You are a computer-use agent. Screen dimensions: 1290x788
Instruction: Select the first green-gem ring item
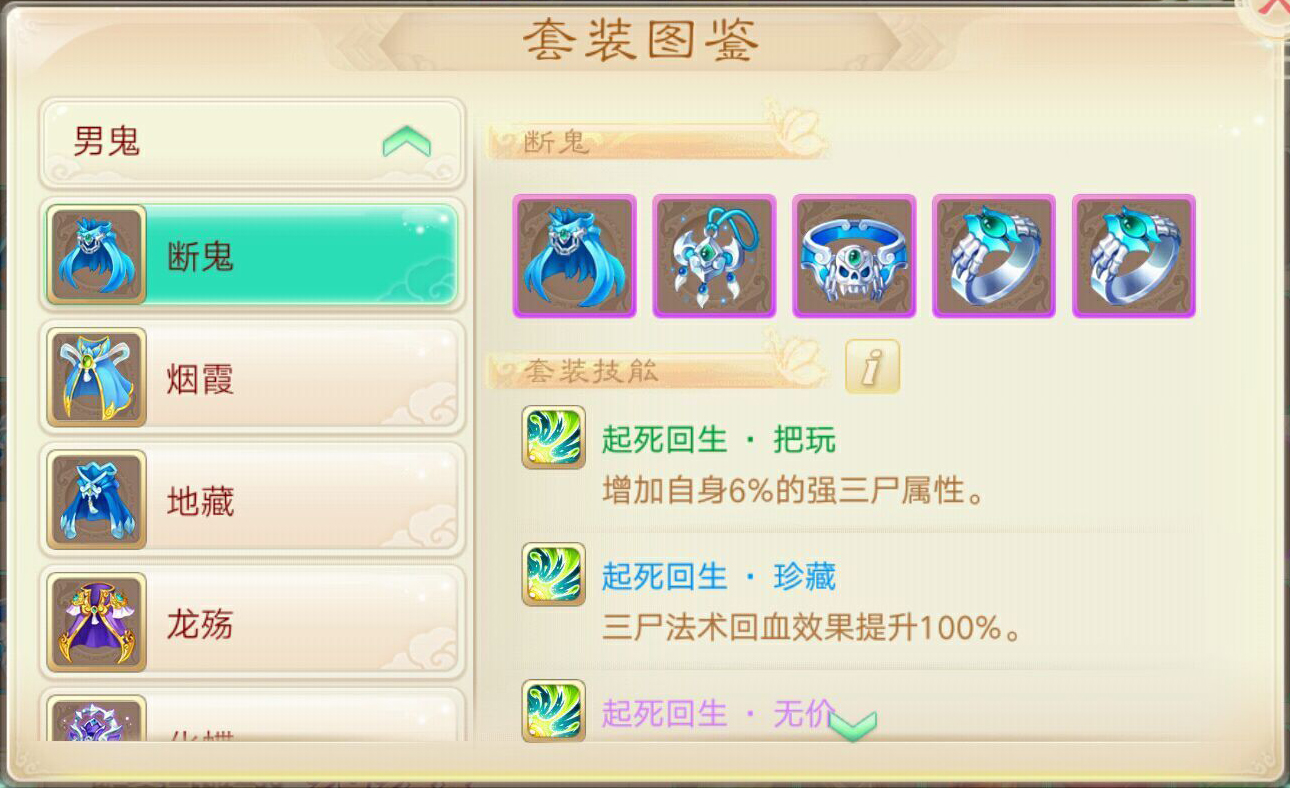tap(994, 256)
